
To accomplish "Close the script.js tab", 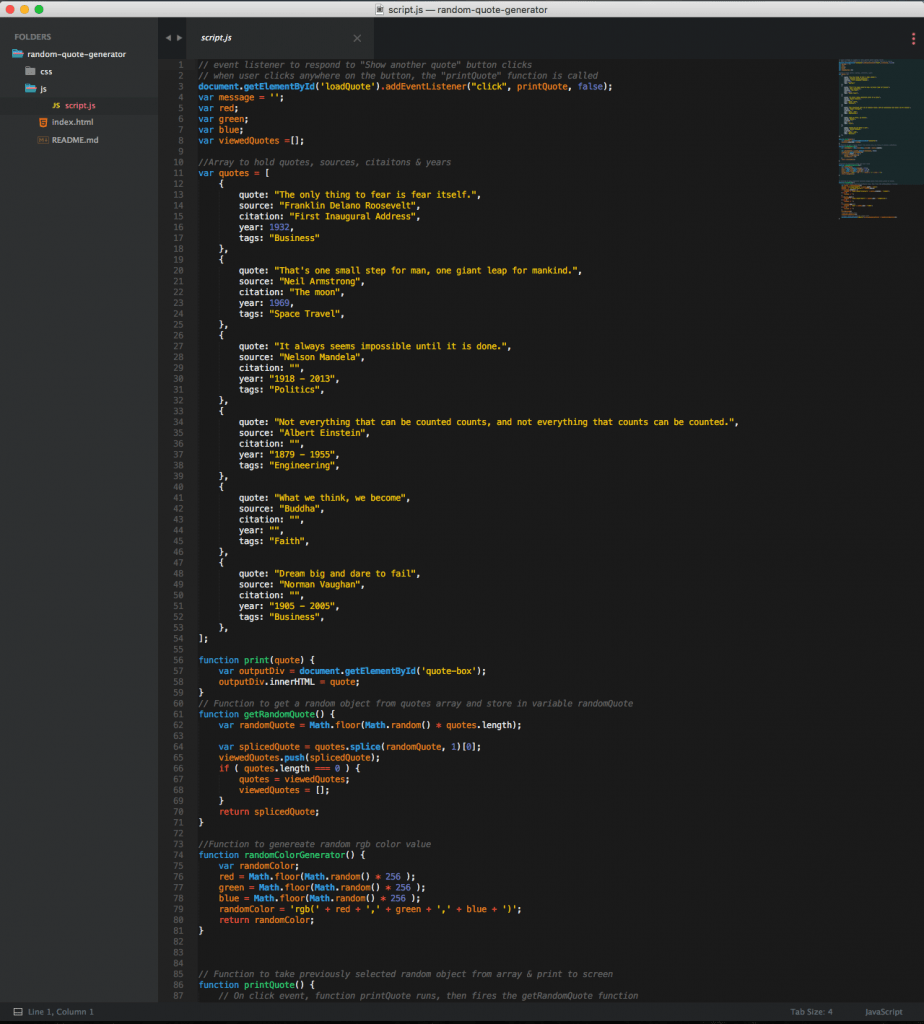I will 357,38.
